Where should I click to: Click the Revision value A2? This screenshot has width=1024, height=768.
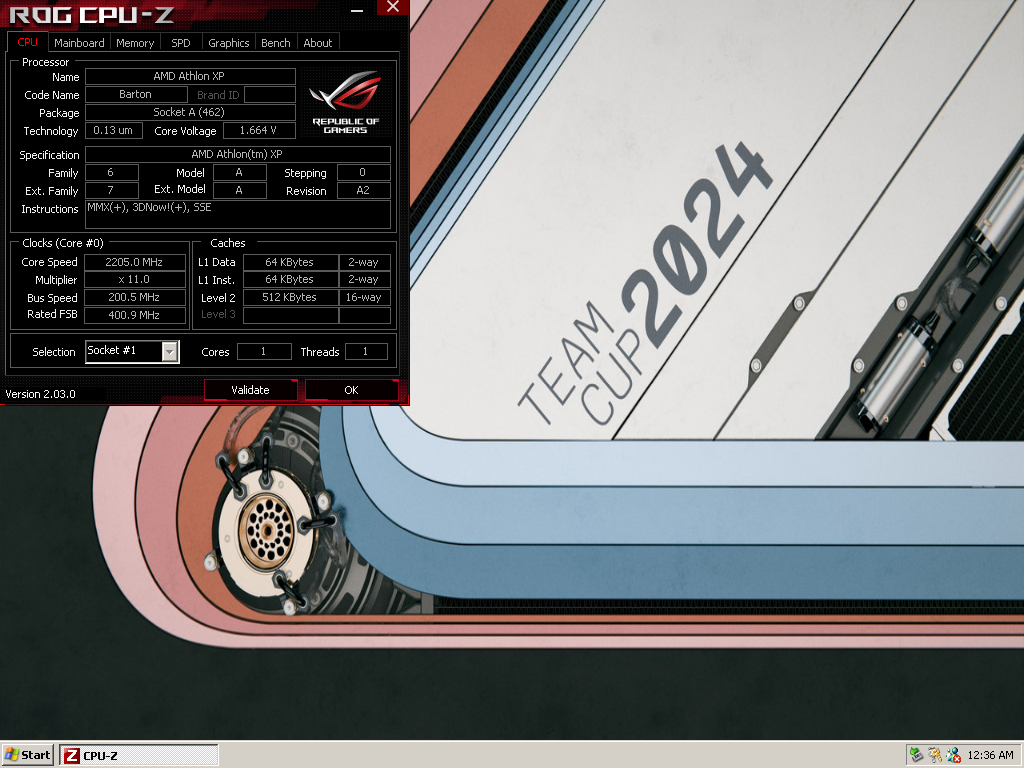(364, 191)
